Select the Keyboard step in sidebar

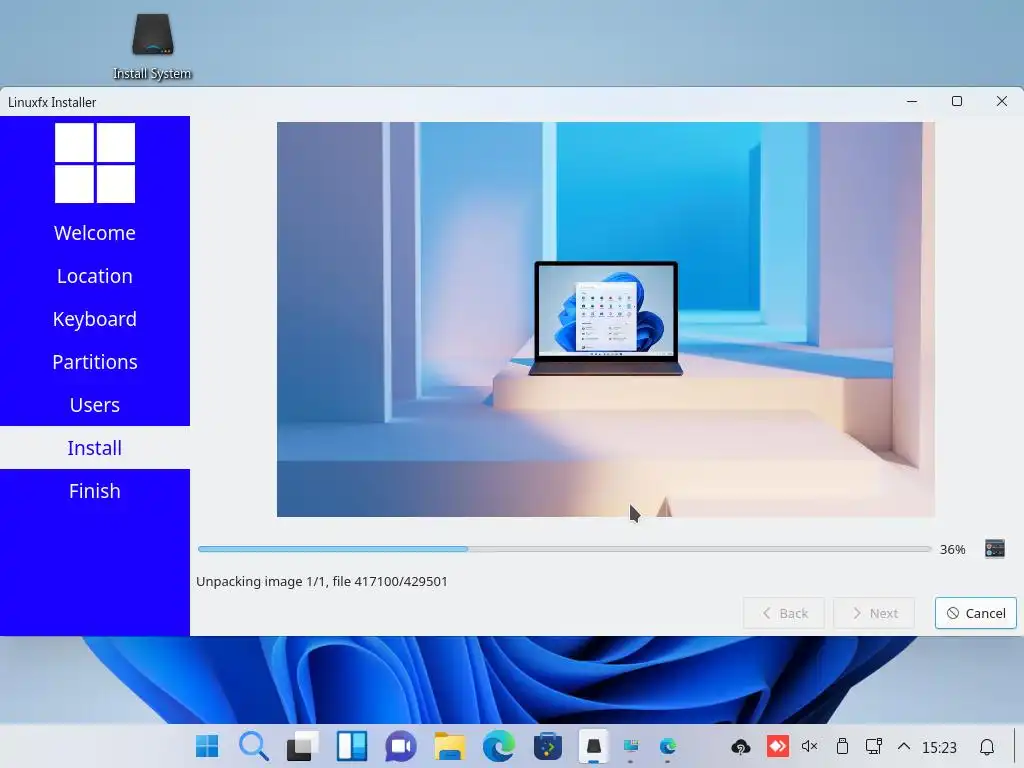[x=95, y=319]
